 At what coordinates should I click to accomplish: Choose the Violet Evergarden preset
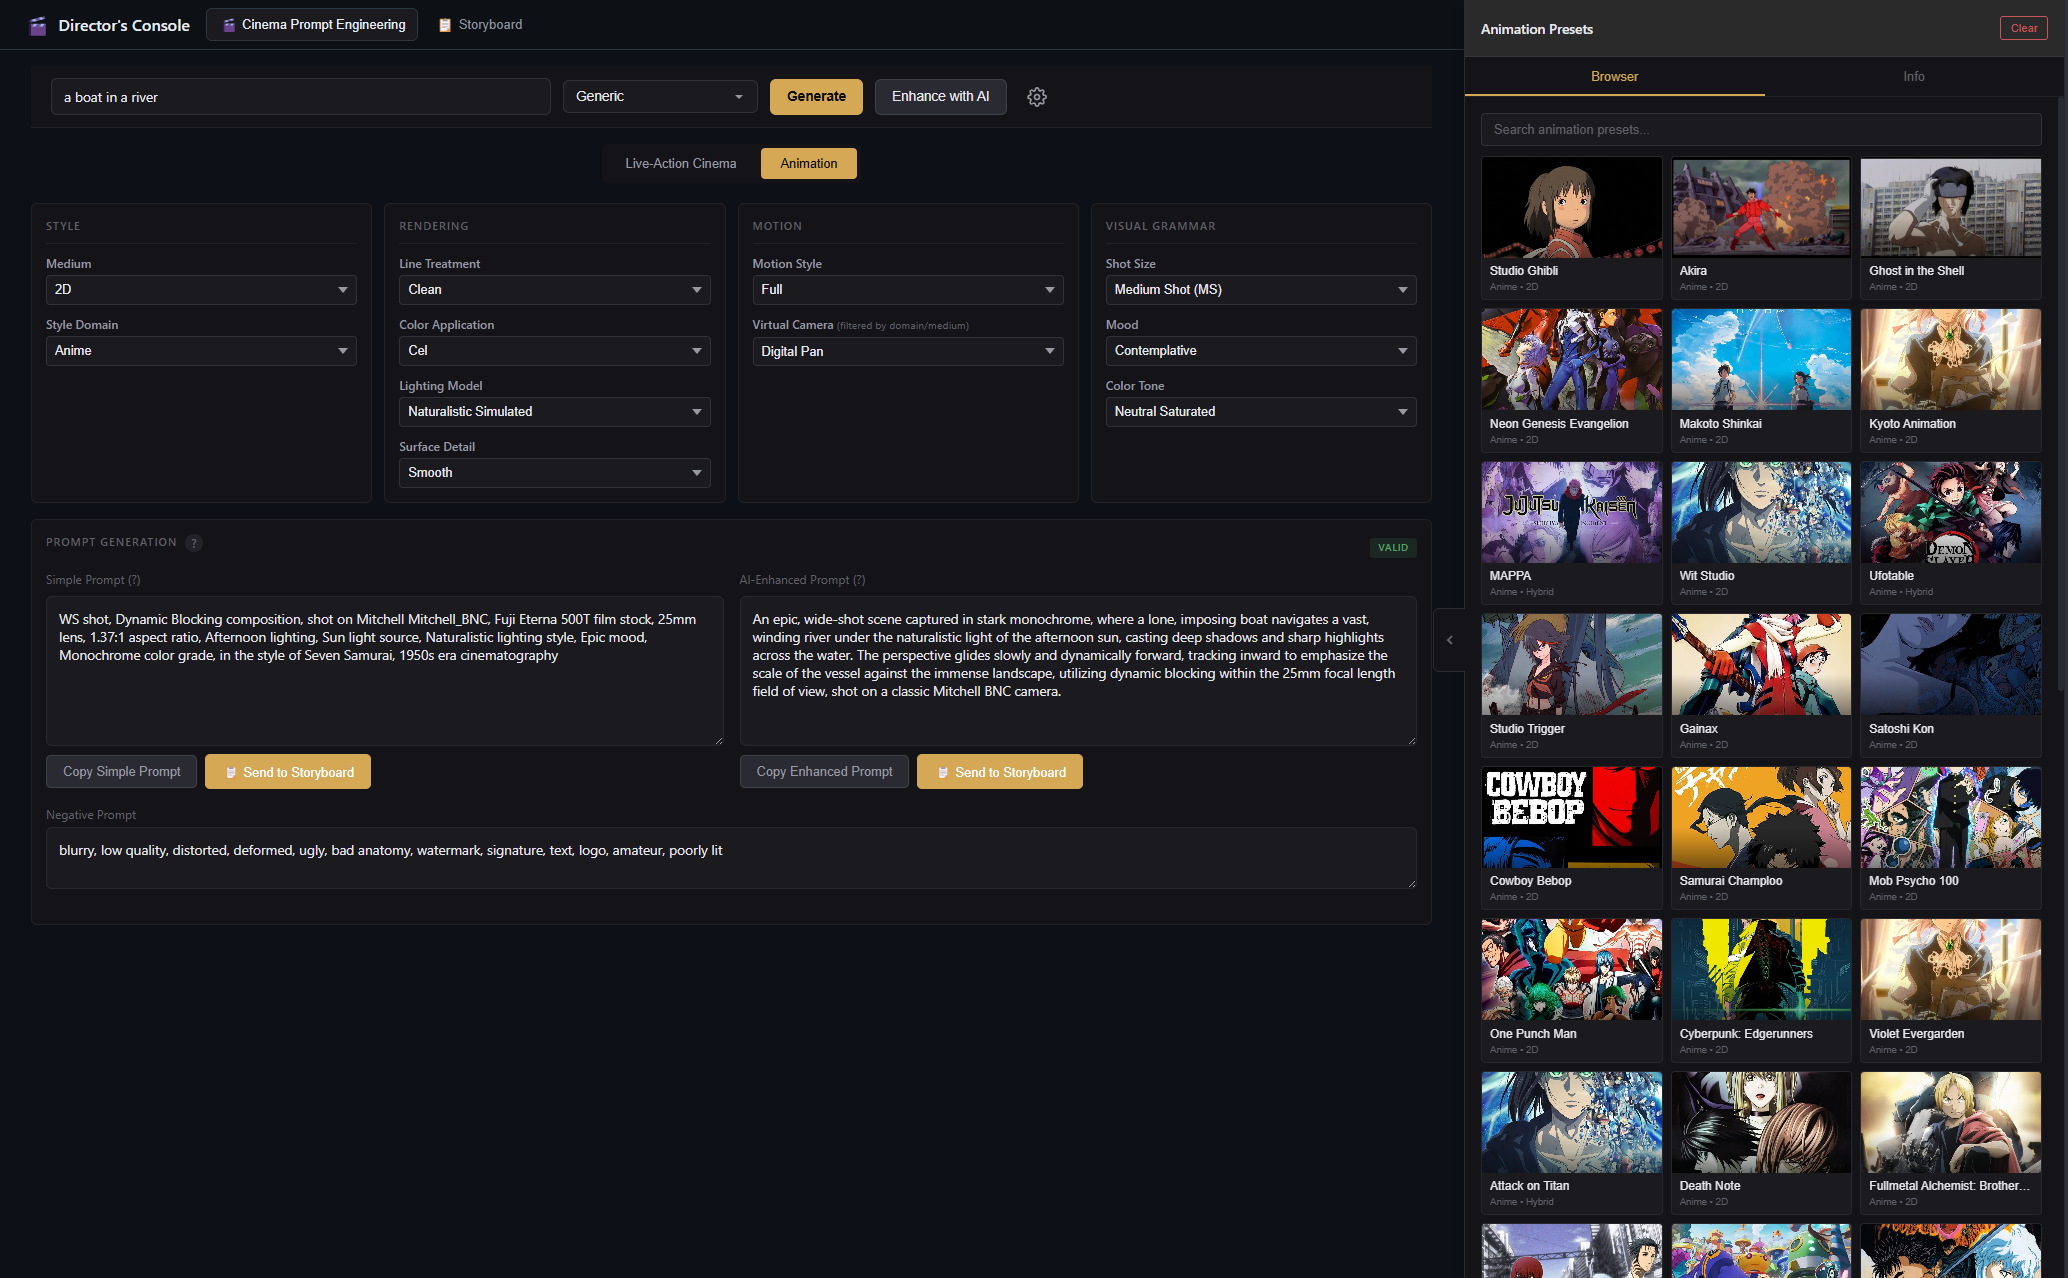[1951, 990]
